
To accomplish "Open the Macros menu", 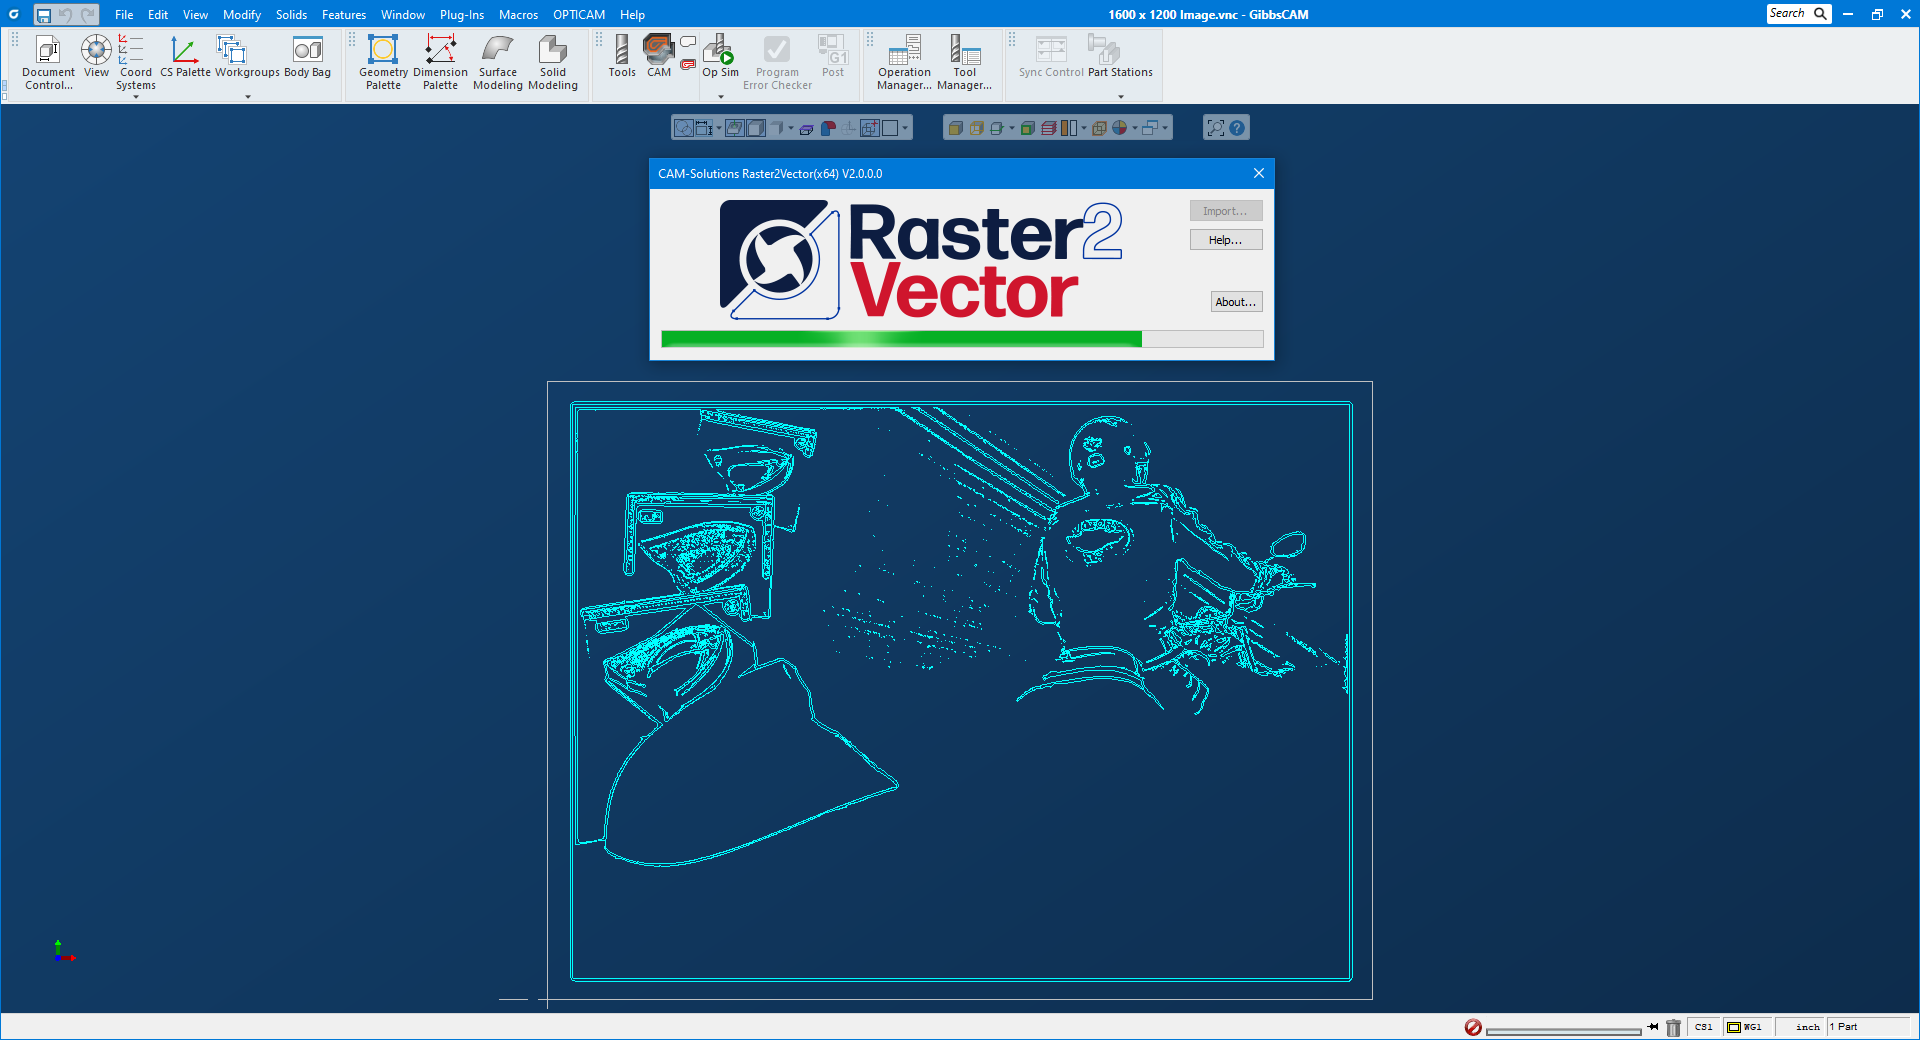I will pos(518,15).
